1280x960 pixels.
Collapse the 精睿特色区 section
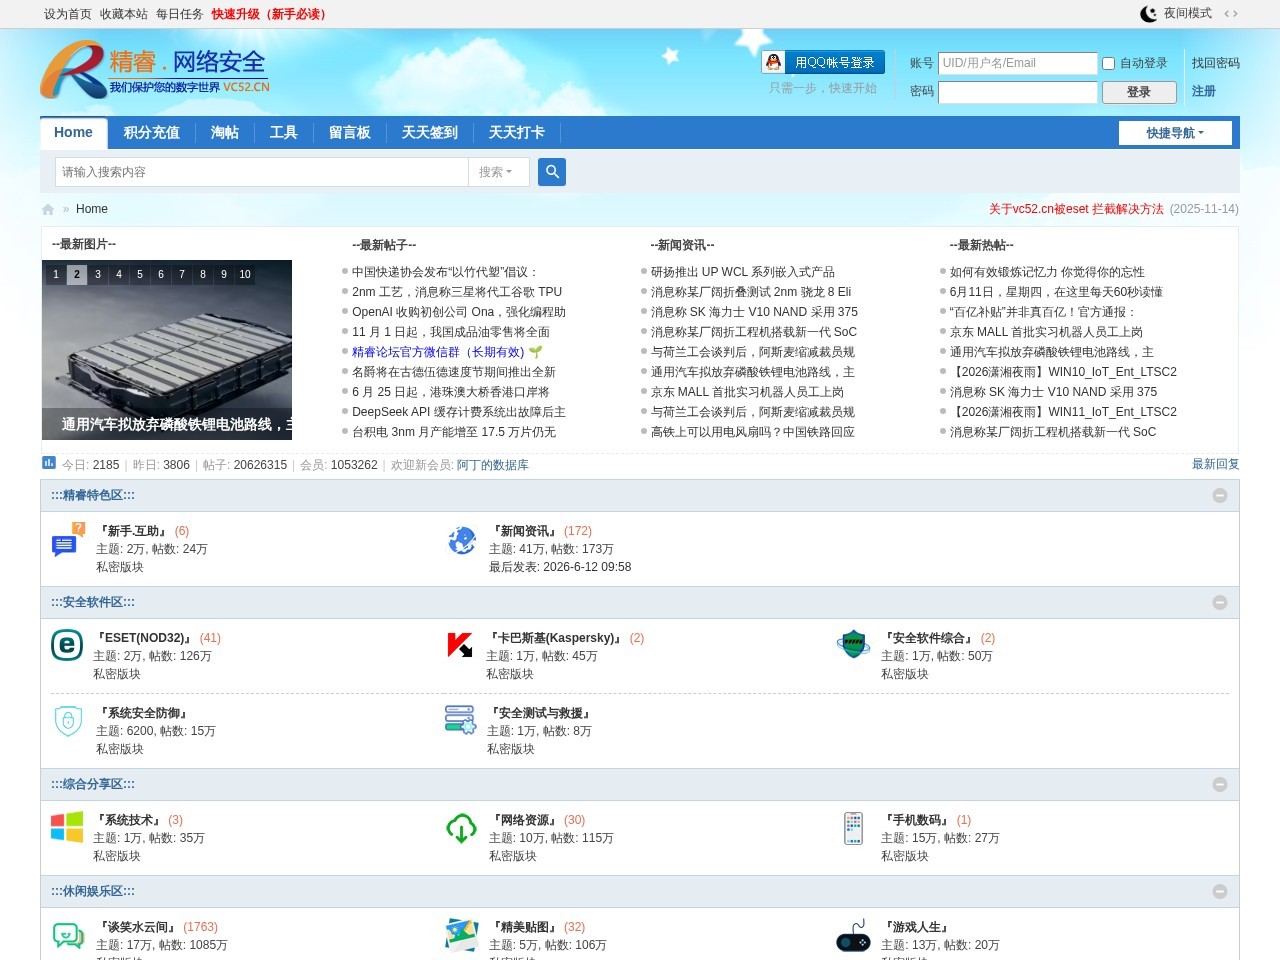coord(1220,495)
